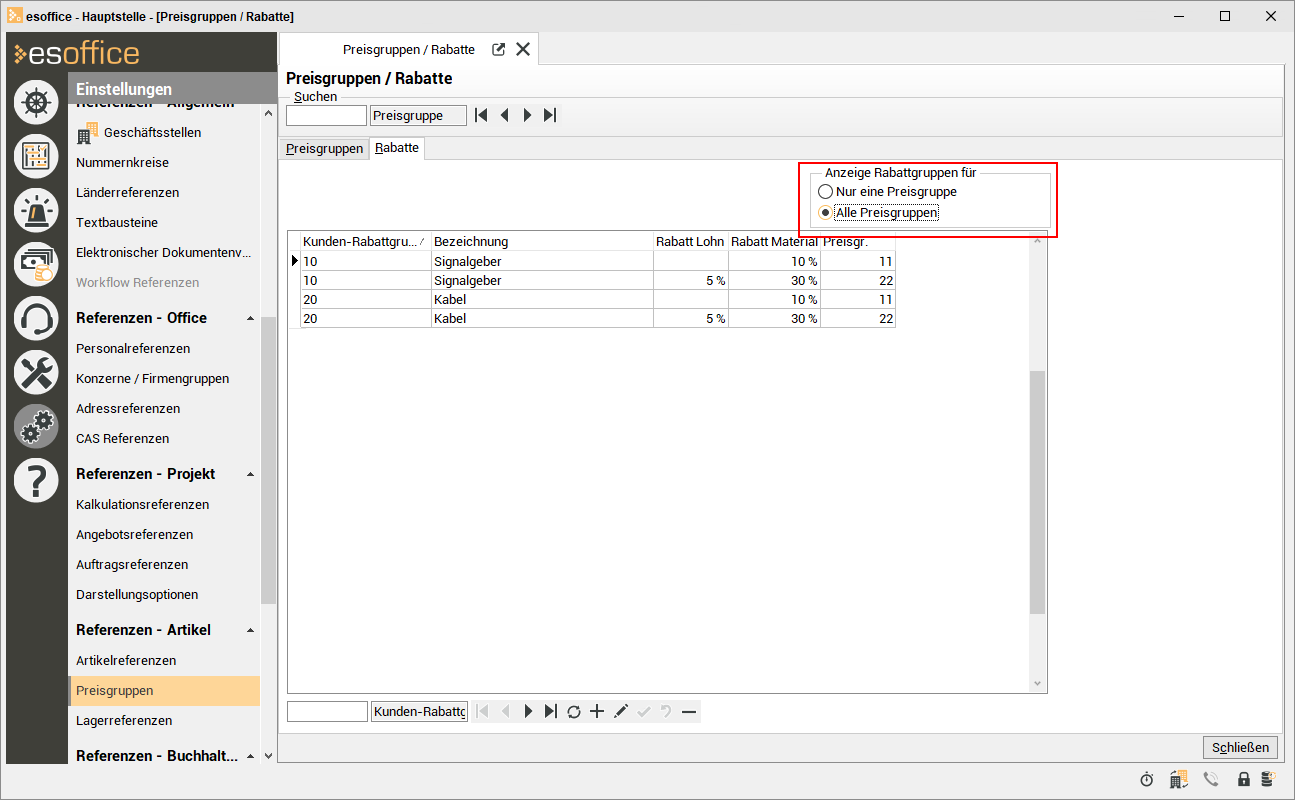Click the Schließen button
The width and height of the screenshot is (1295, 800).
[1240, 747]
